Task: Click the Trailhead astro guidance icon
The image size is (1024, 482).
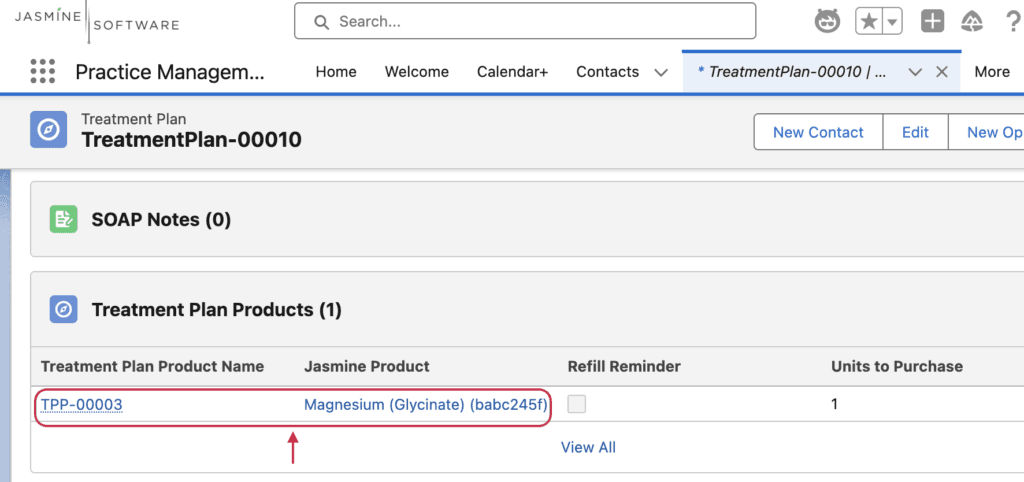Action: coord(827,22)
